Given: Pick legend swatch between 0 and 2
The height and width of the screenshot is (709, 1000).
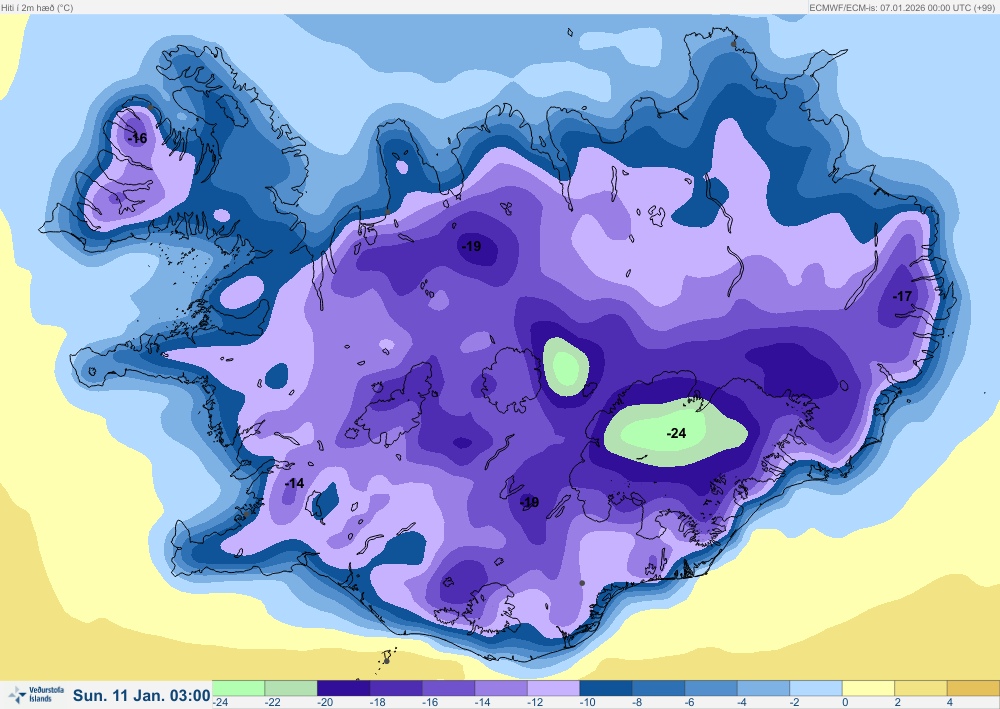Looking at the screenshot, I should [x=869, y=688].
